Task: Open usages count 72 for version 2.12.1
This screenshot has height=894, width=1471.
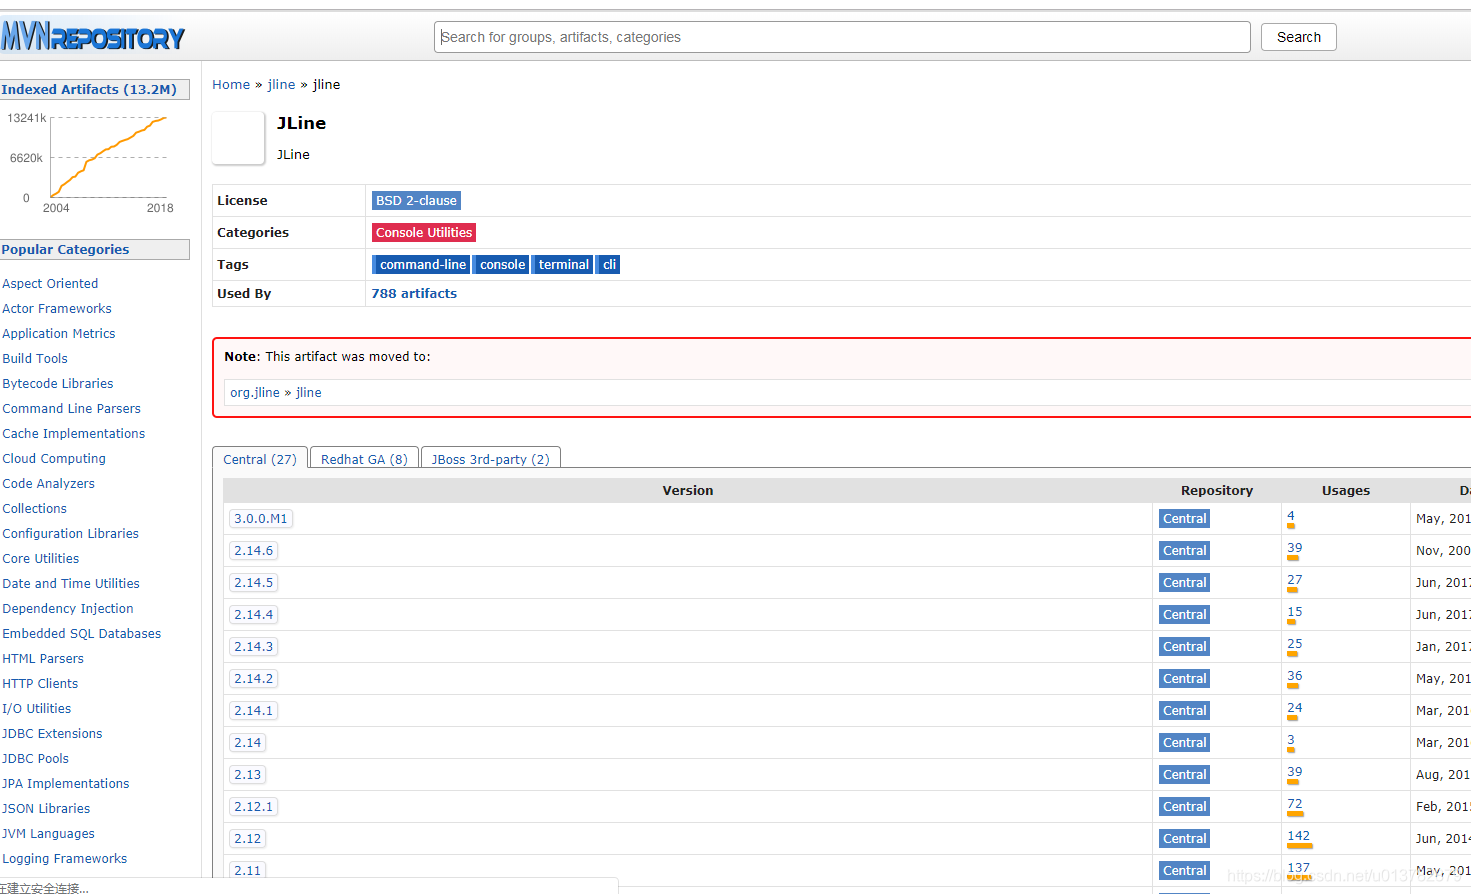Action: [x=1294, y=804]
